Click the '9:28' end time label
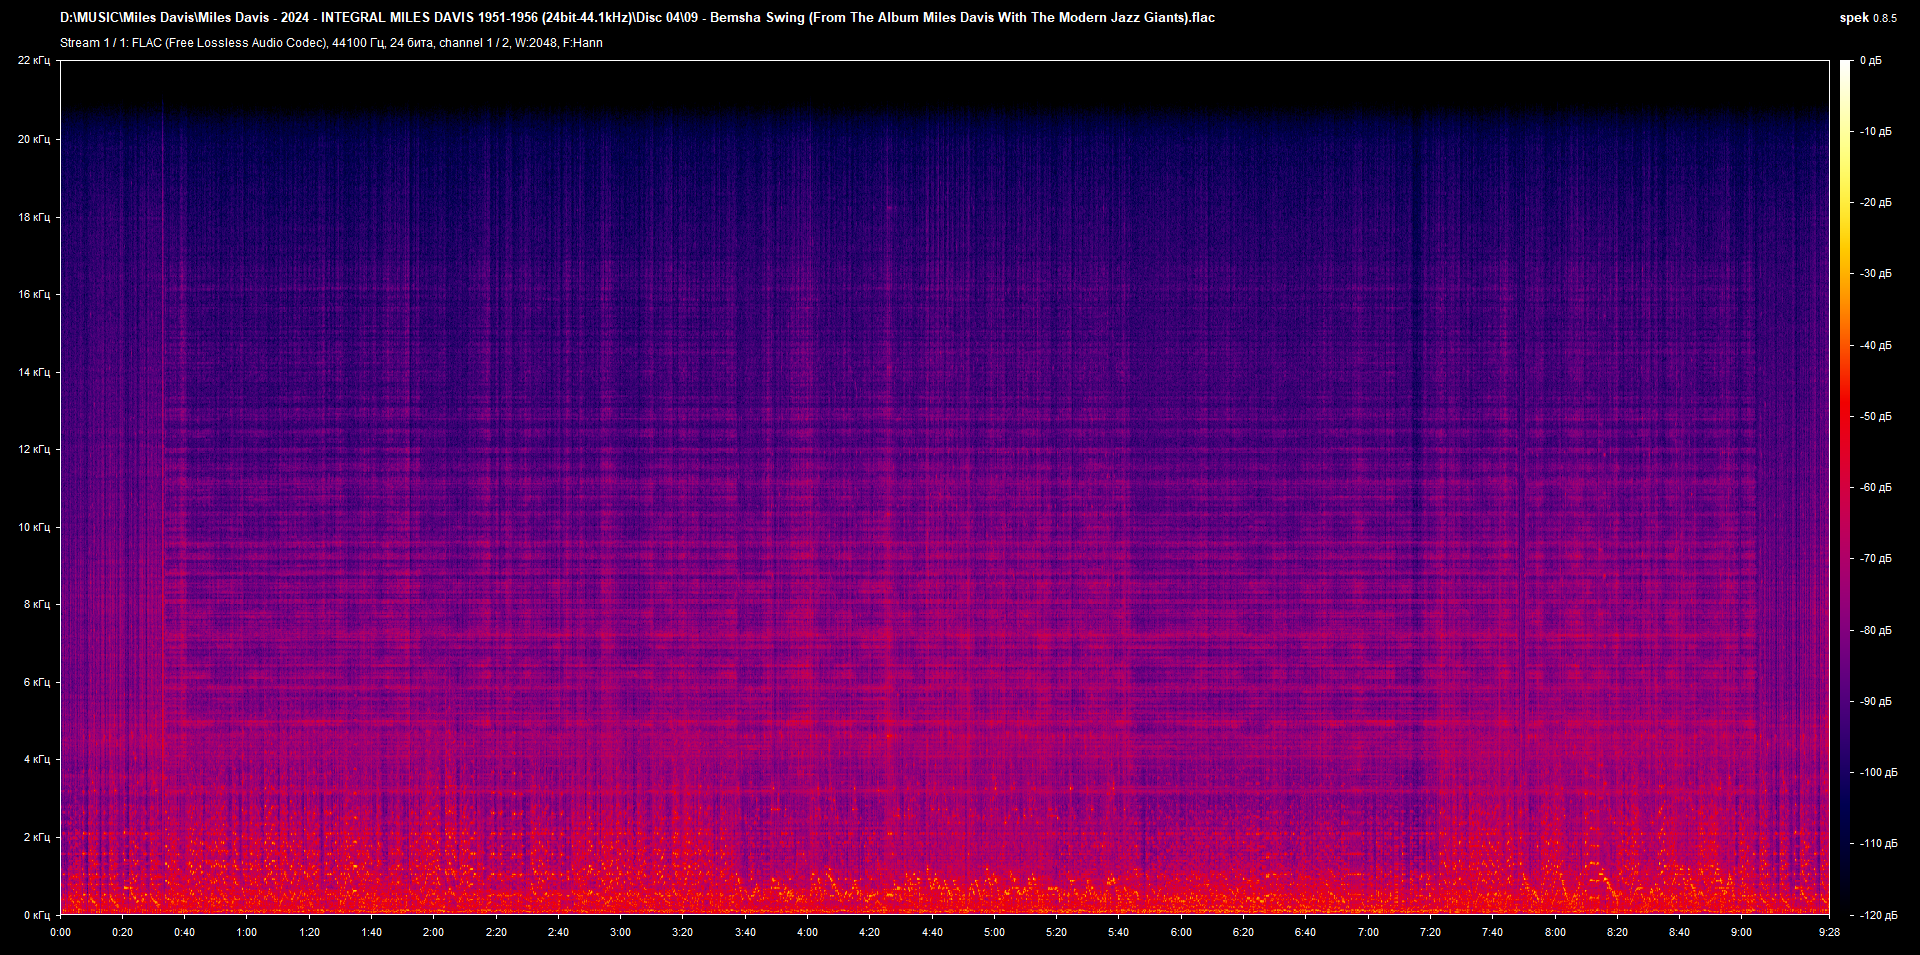The height and width of the screenshot is (955, 1920). point(1829,932)
